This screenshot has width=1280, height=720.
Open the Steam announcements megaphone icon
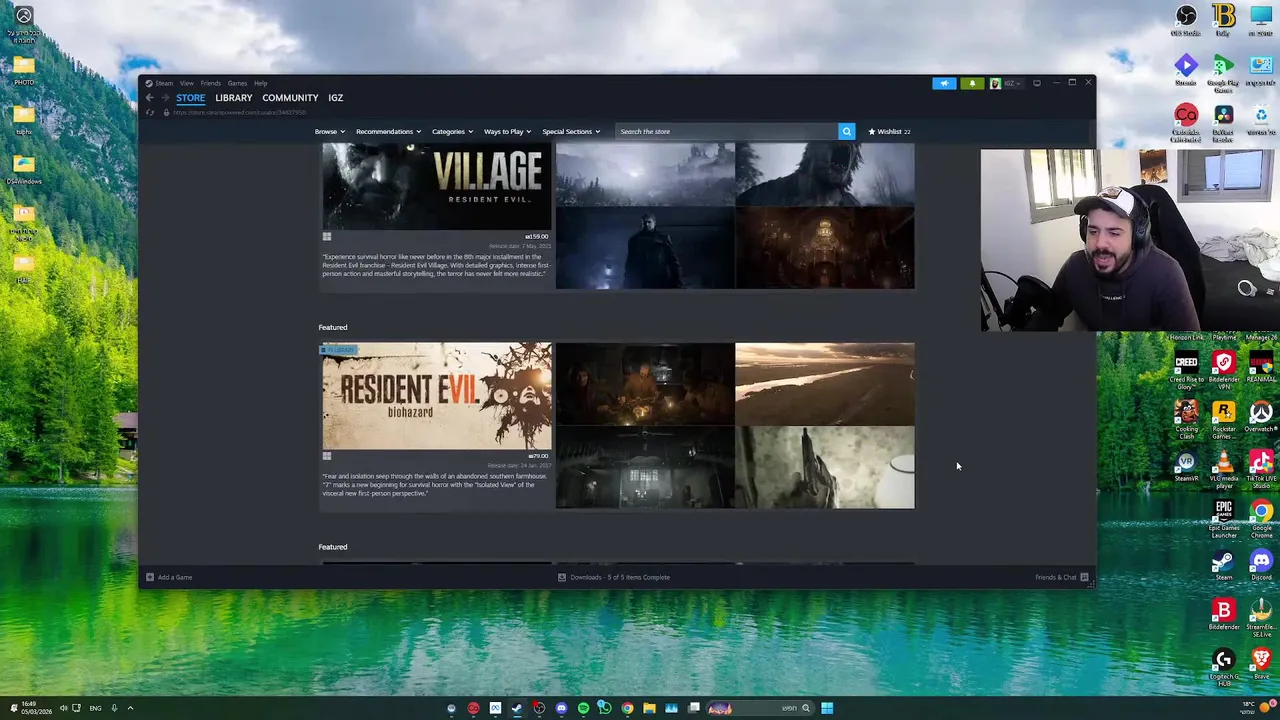[x=944, y=83]
